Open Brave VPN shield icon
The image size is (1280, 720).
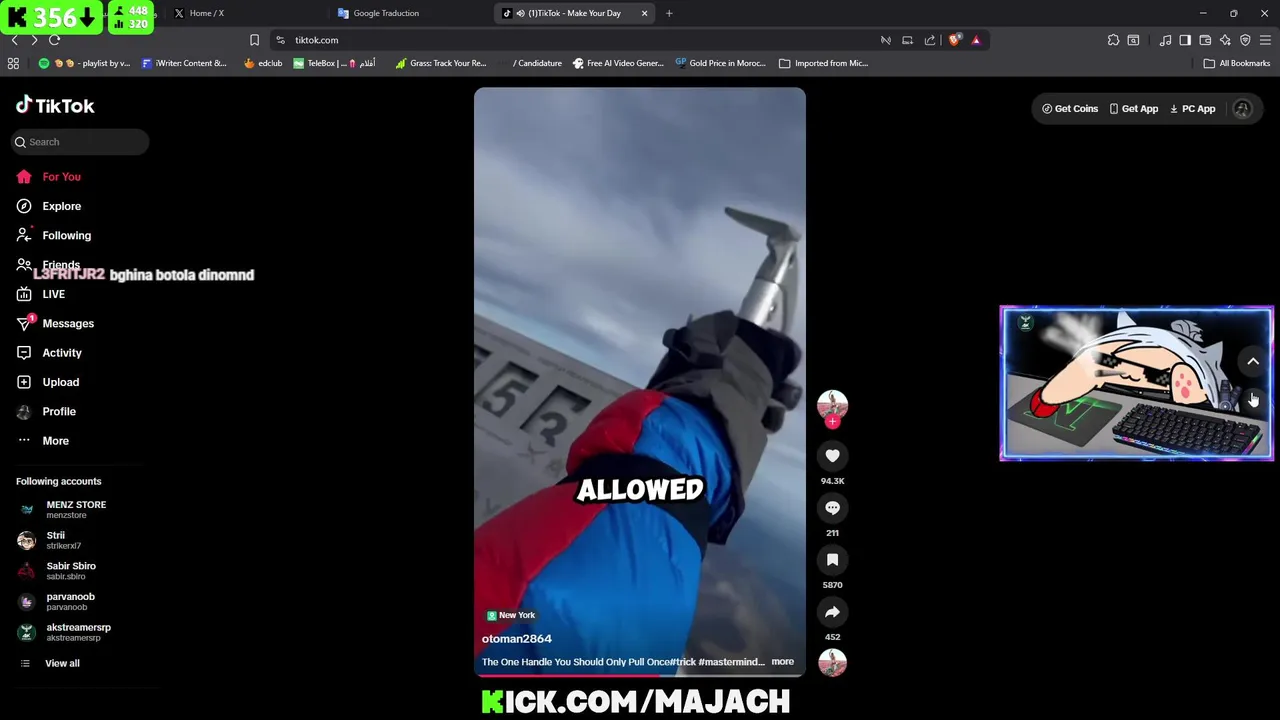1245,40
